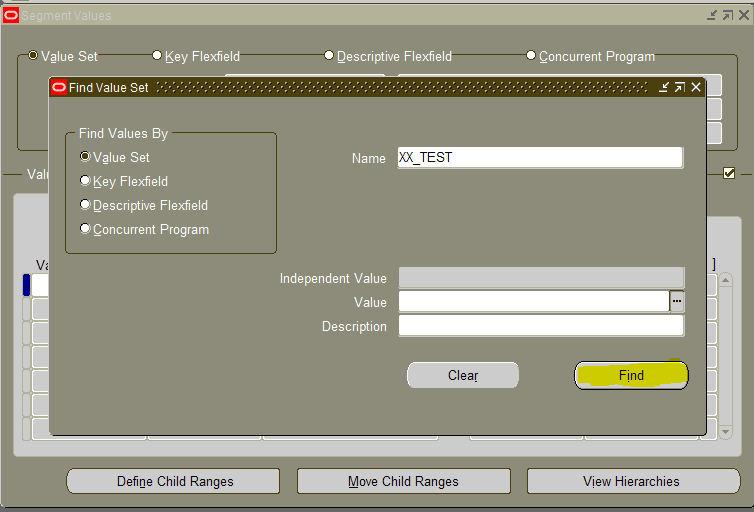Click the Clear button
This screenshot has width=754, height=512.
click(x=463, y=375)
